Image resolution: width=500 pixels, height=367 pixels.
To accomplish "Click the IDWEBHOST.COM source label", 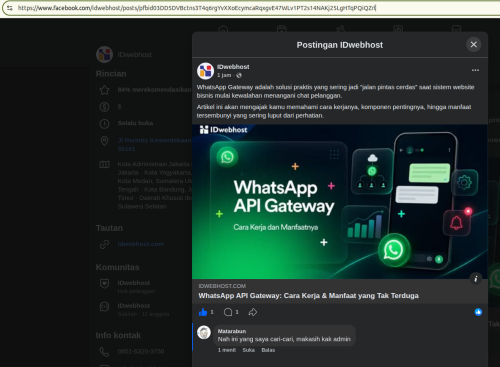I will coord(222,286).
